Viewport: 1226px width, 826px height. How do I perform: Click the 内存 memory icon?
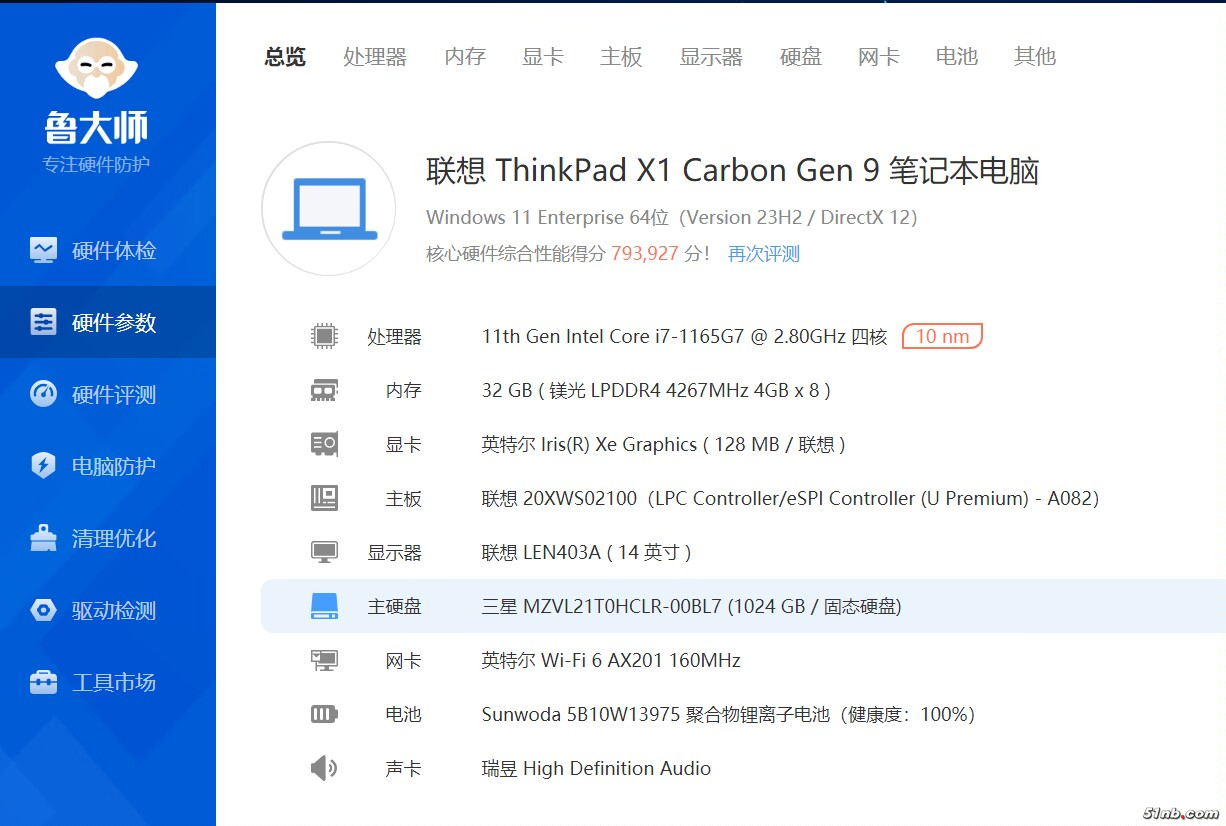(324, 390)
